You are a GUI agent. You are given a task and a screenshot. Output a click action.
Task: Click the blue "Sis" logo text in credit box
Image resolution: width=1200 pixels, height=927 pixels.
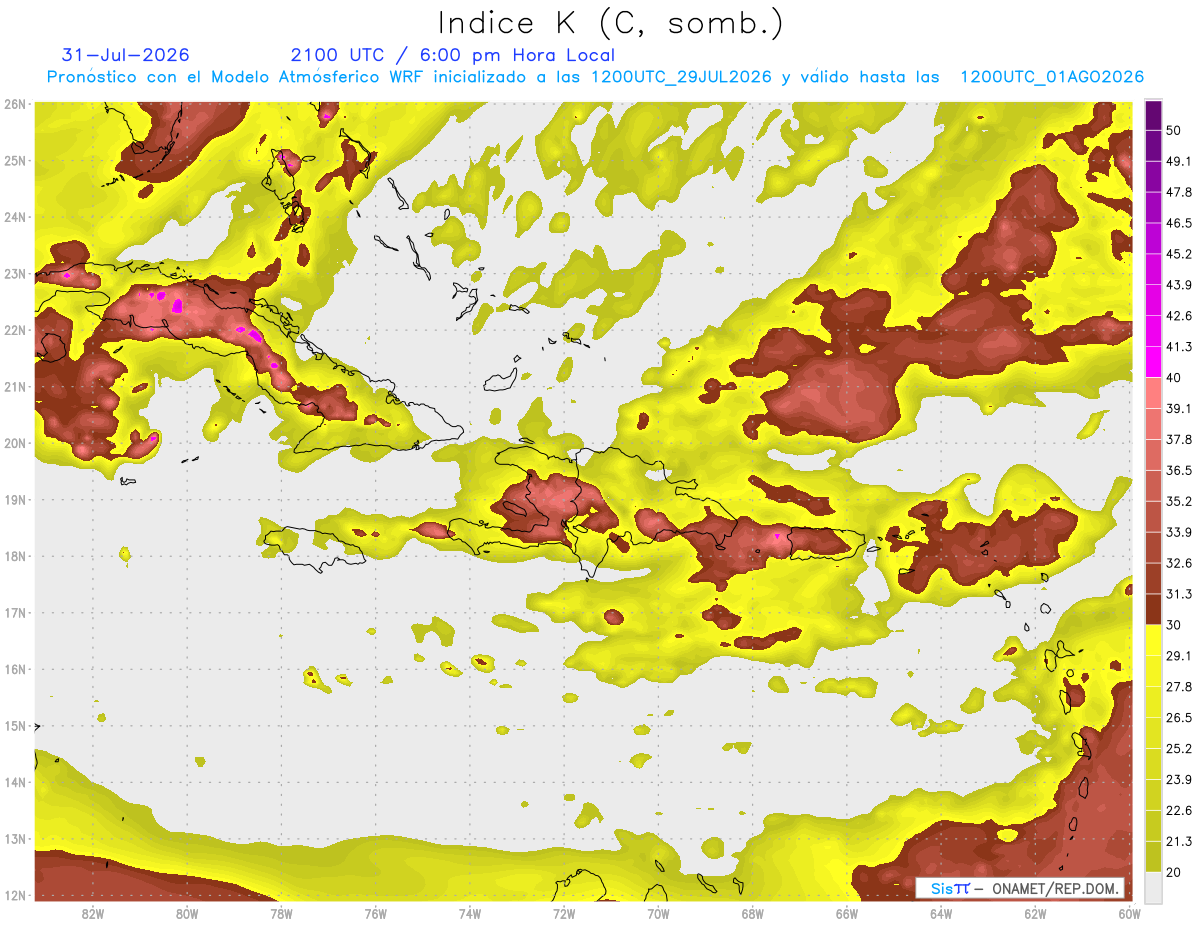941,888
